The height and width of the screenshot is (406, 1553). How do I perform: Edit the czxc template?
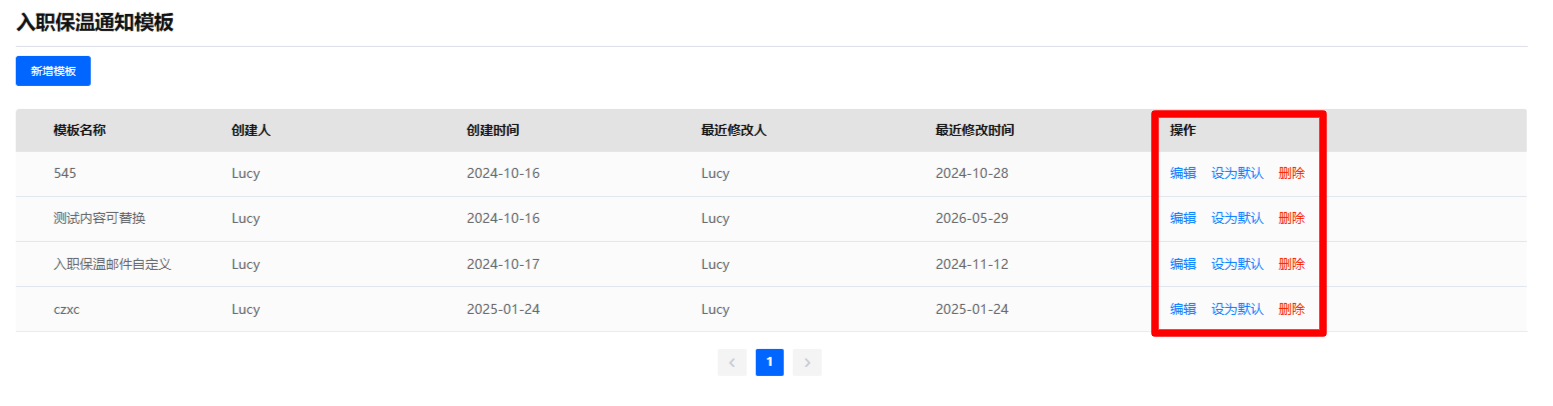(x=1183, y=309)
